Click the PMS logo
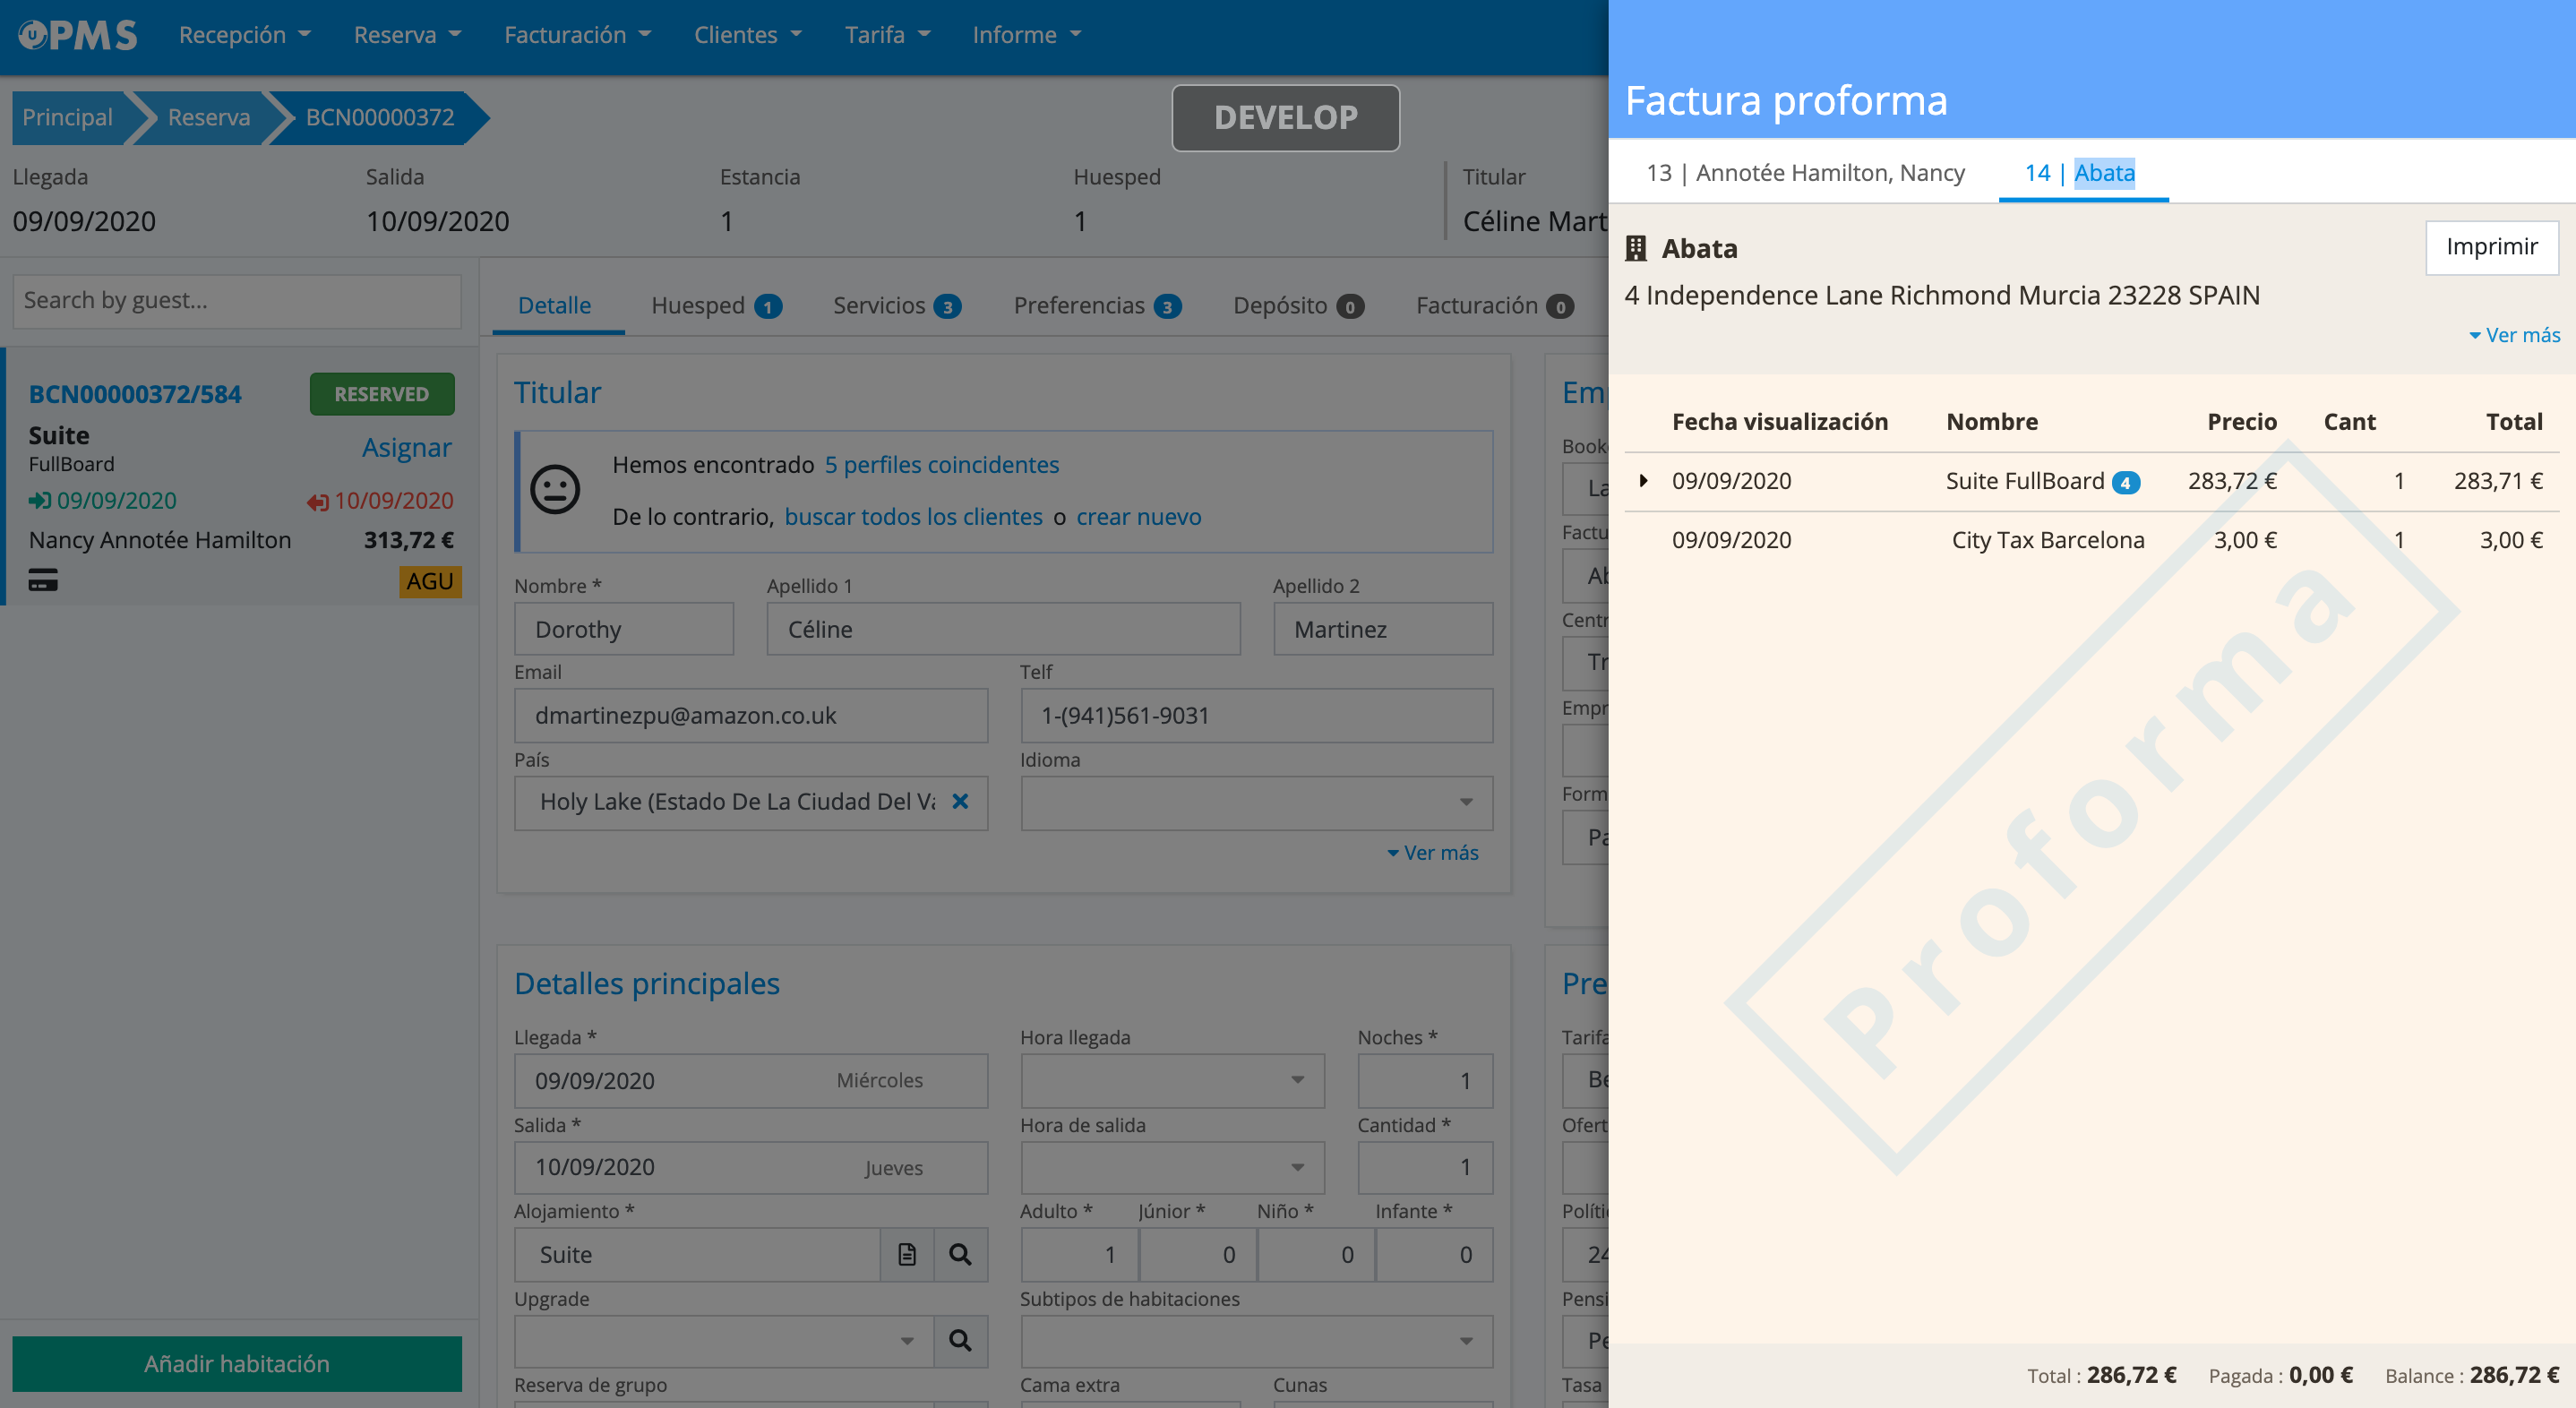 [x=78, y=35]
